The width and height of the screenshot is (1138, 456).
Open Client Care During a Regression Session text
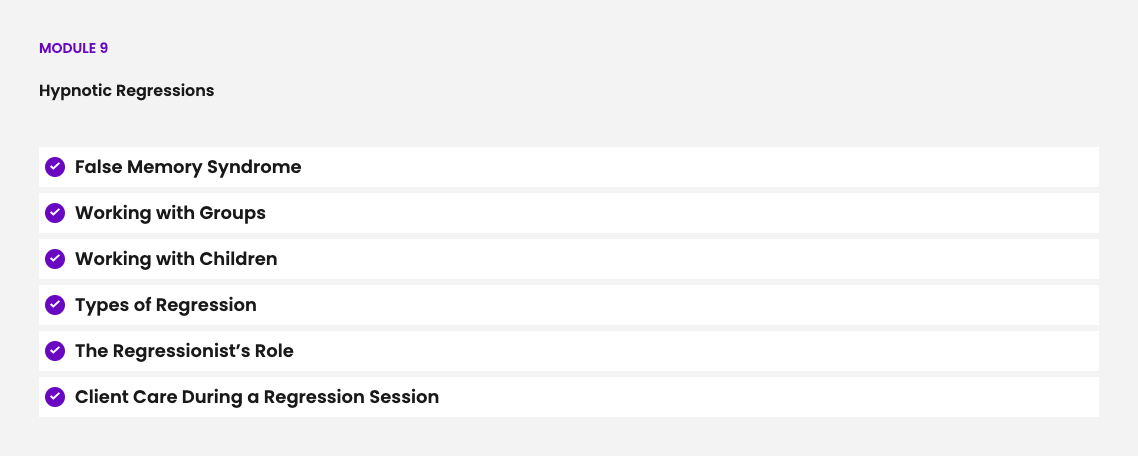tap(257, 397)
